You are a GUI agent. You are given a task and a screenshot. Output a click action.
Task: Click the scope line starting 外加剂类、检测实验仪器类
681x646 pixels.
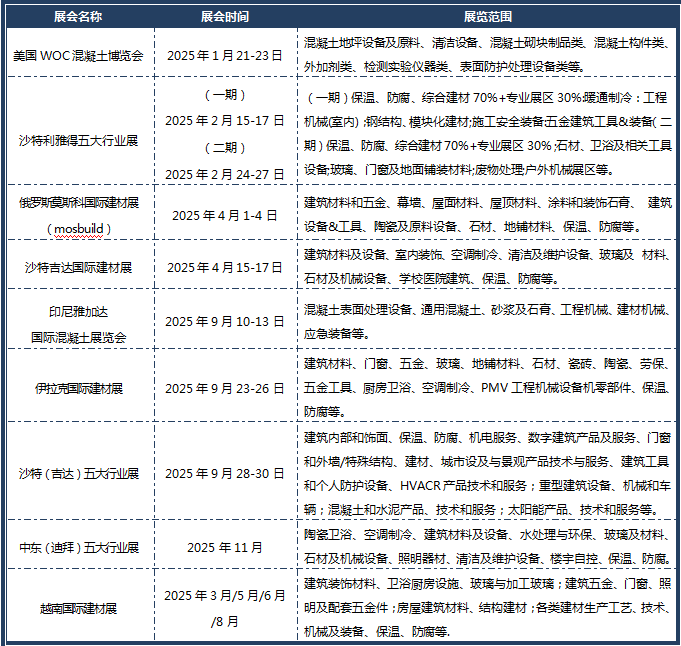[446, 66]
